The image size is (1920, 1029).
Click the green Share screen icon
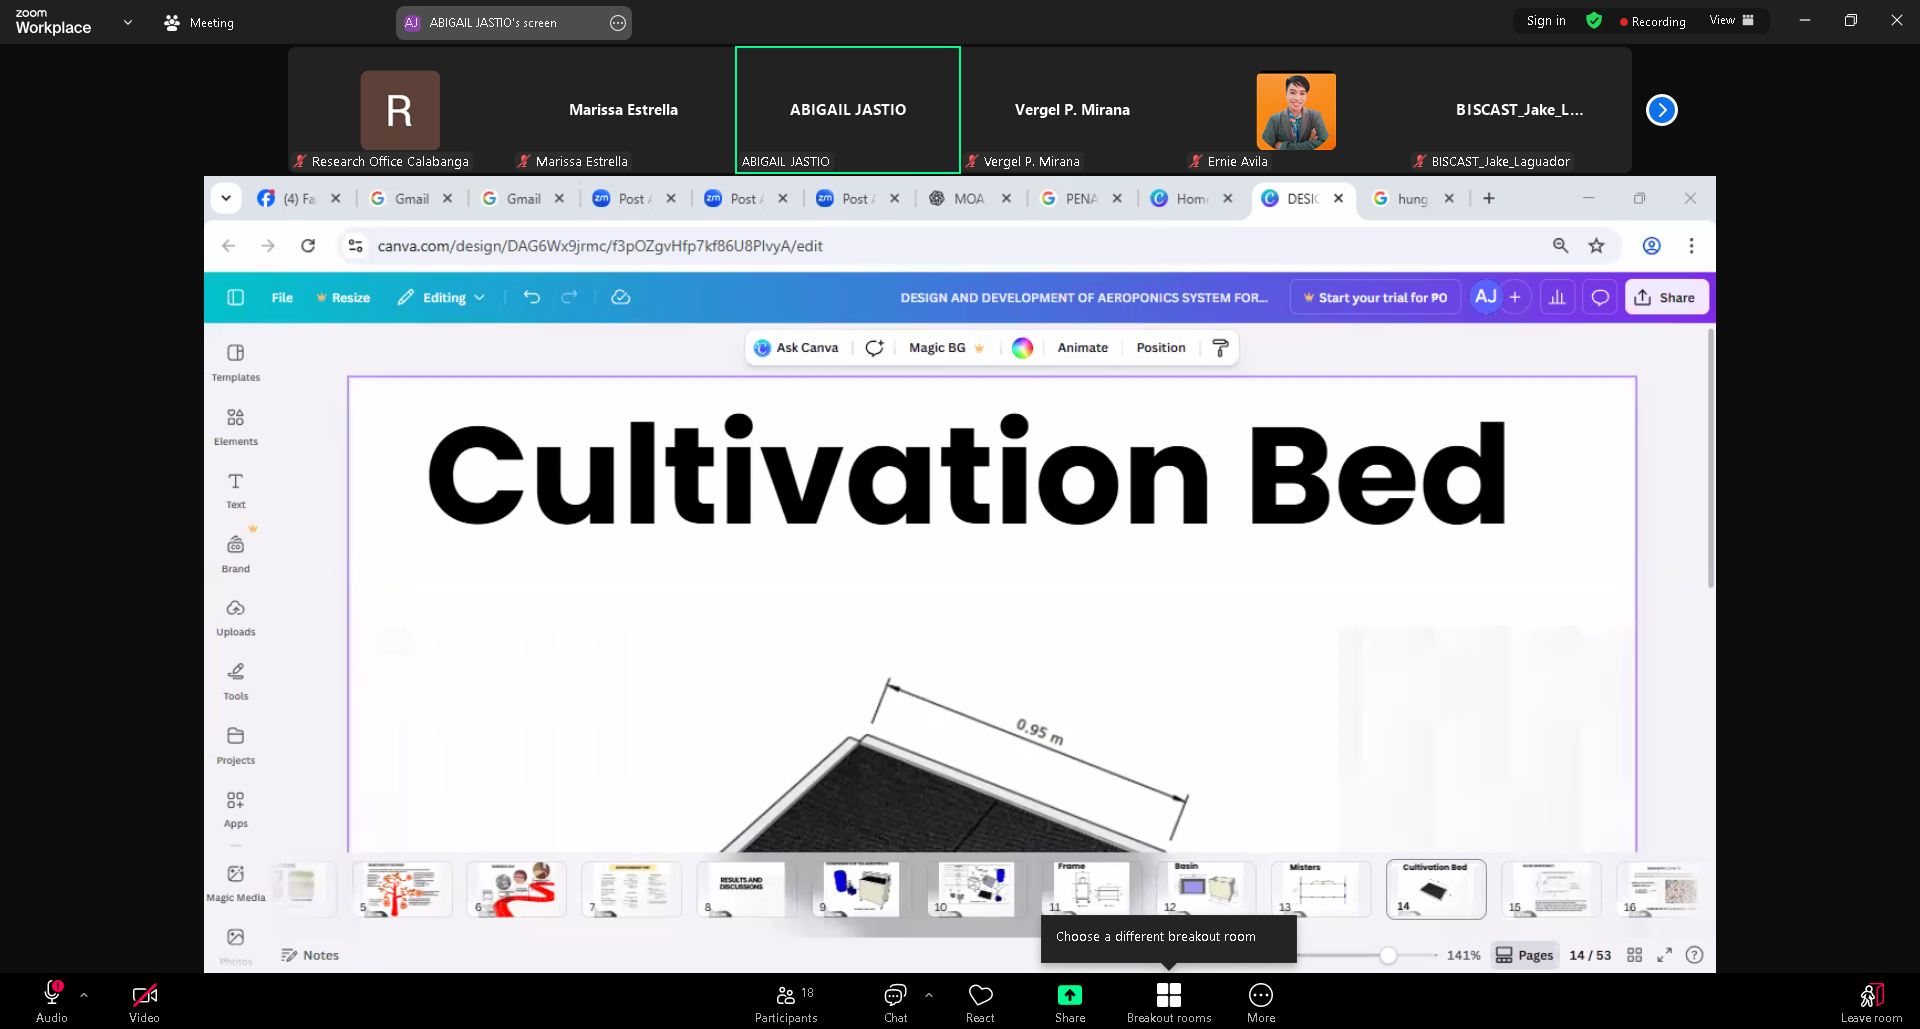point(1069,996)
